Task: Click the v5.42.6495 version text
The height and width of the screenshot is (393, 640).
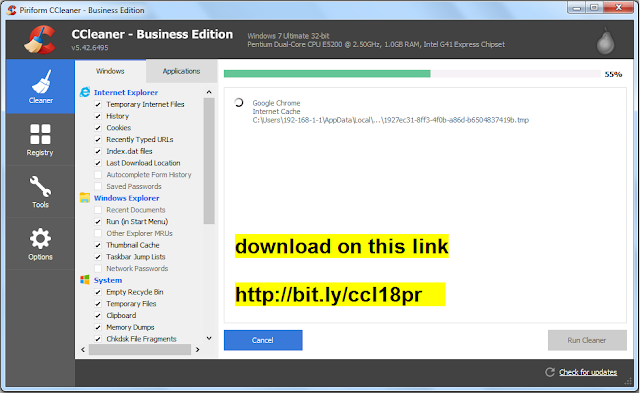Action: tap(90, 48)
